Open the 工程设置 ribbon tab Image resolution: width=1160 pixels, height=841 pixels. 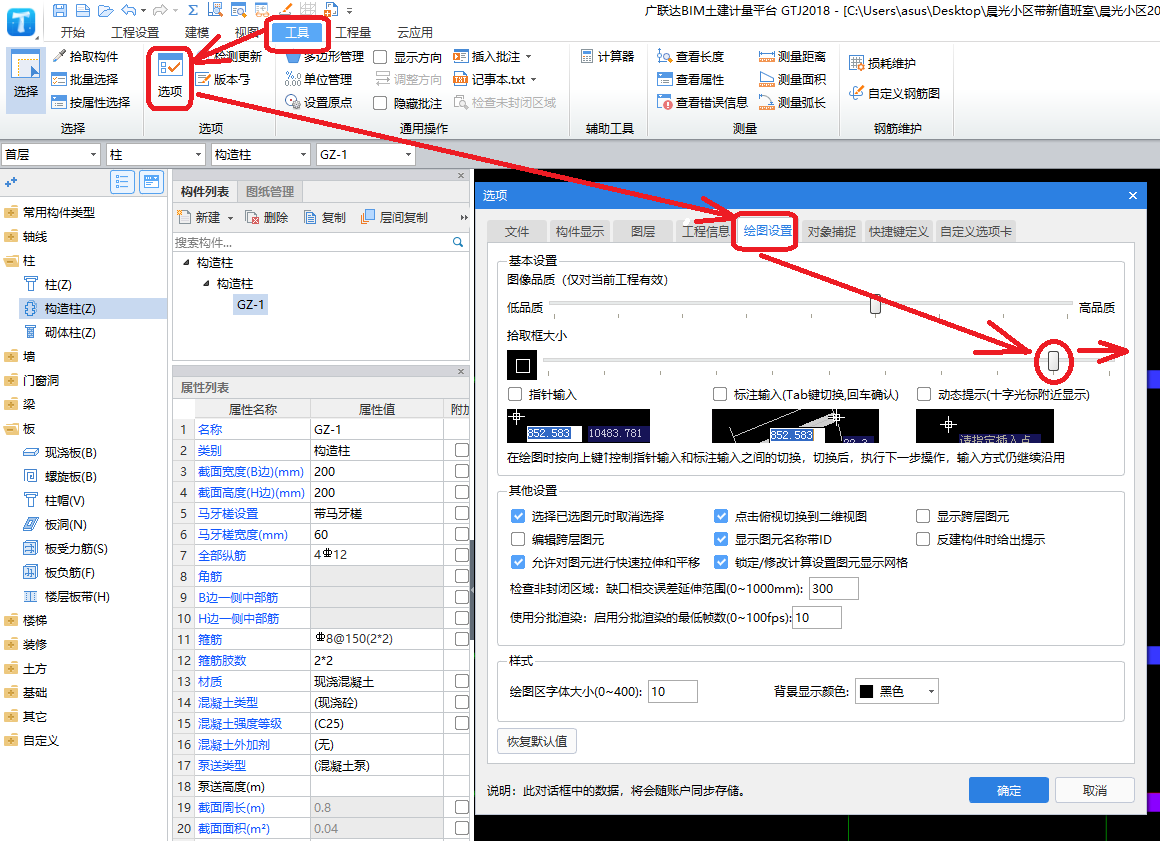coord(135,33)
